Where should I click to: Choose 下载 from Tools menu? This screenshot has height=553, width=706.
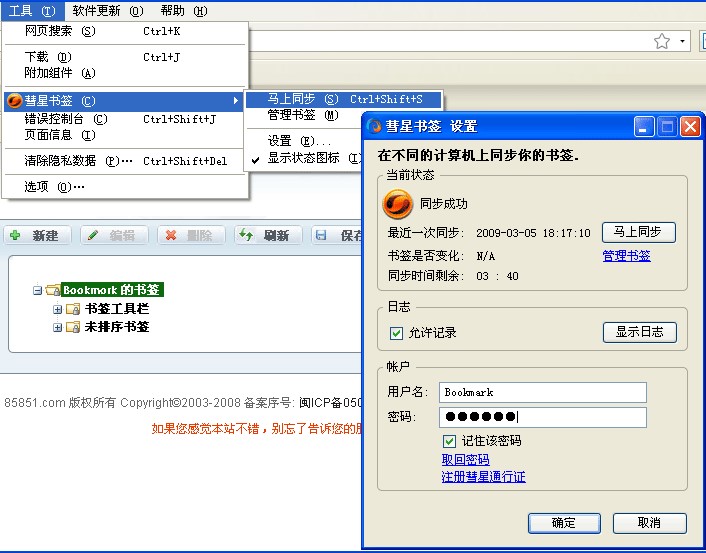[x=125, y=57]
